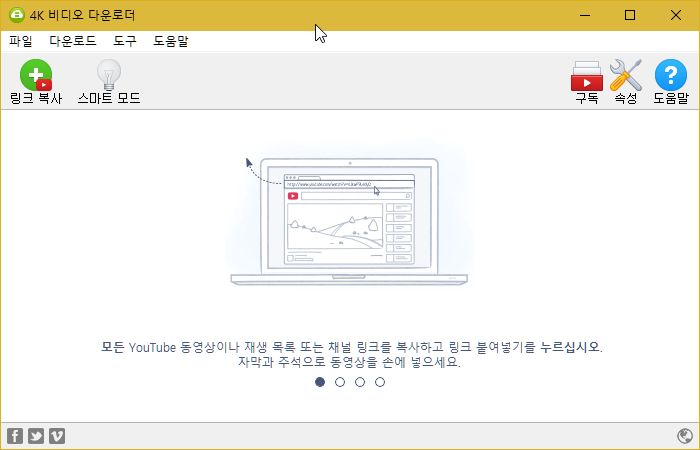This screenshot has height=450, width=700.
Task: Select the third slide indicator dot
Action: pyautogui.click(x=360, y=382)
